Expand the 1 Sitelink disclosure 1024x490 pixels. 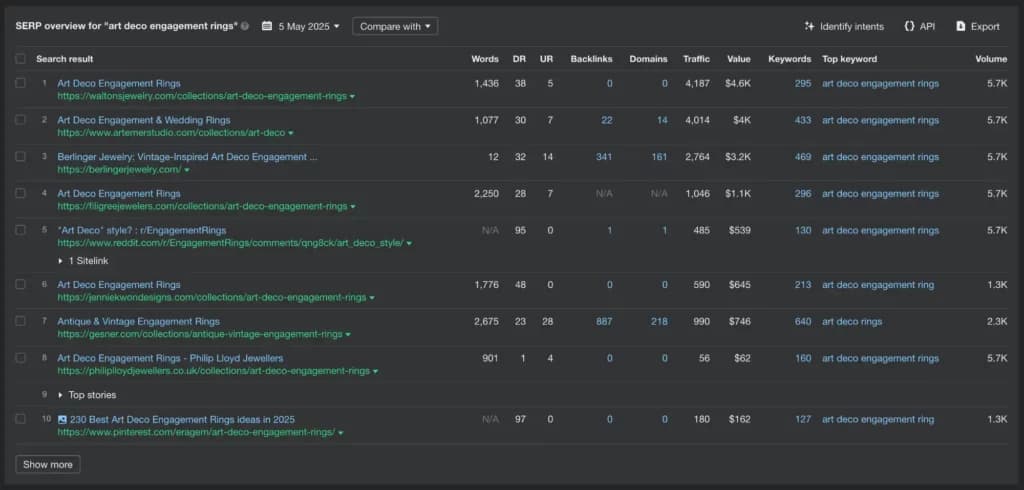pos(61,260)
